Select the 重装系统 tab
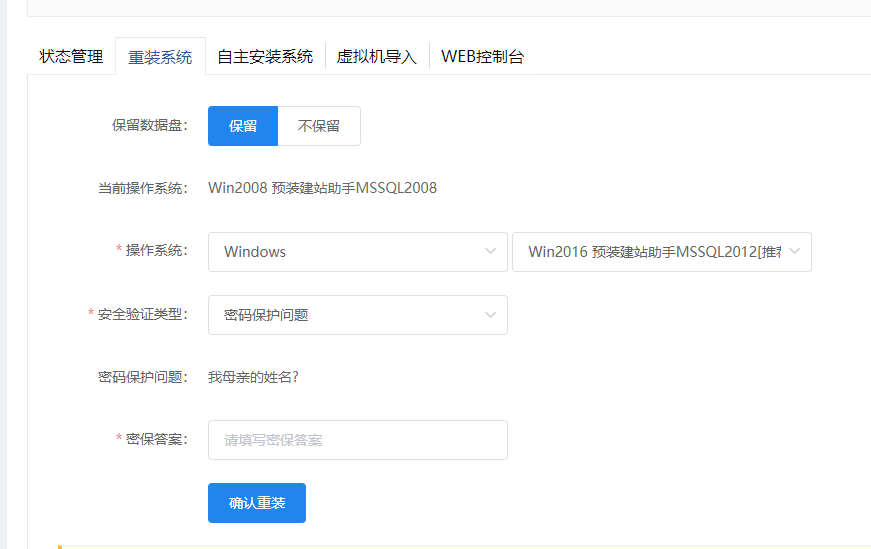The image size is (871, 549). [160, 57]
